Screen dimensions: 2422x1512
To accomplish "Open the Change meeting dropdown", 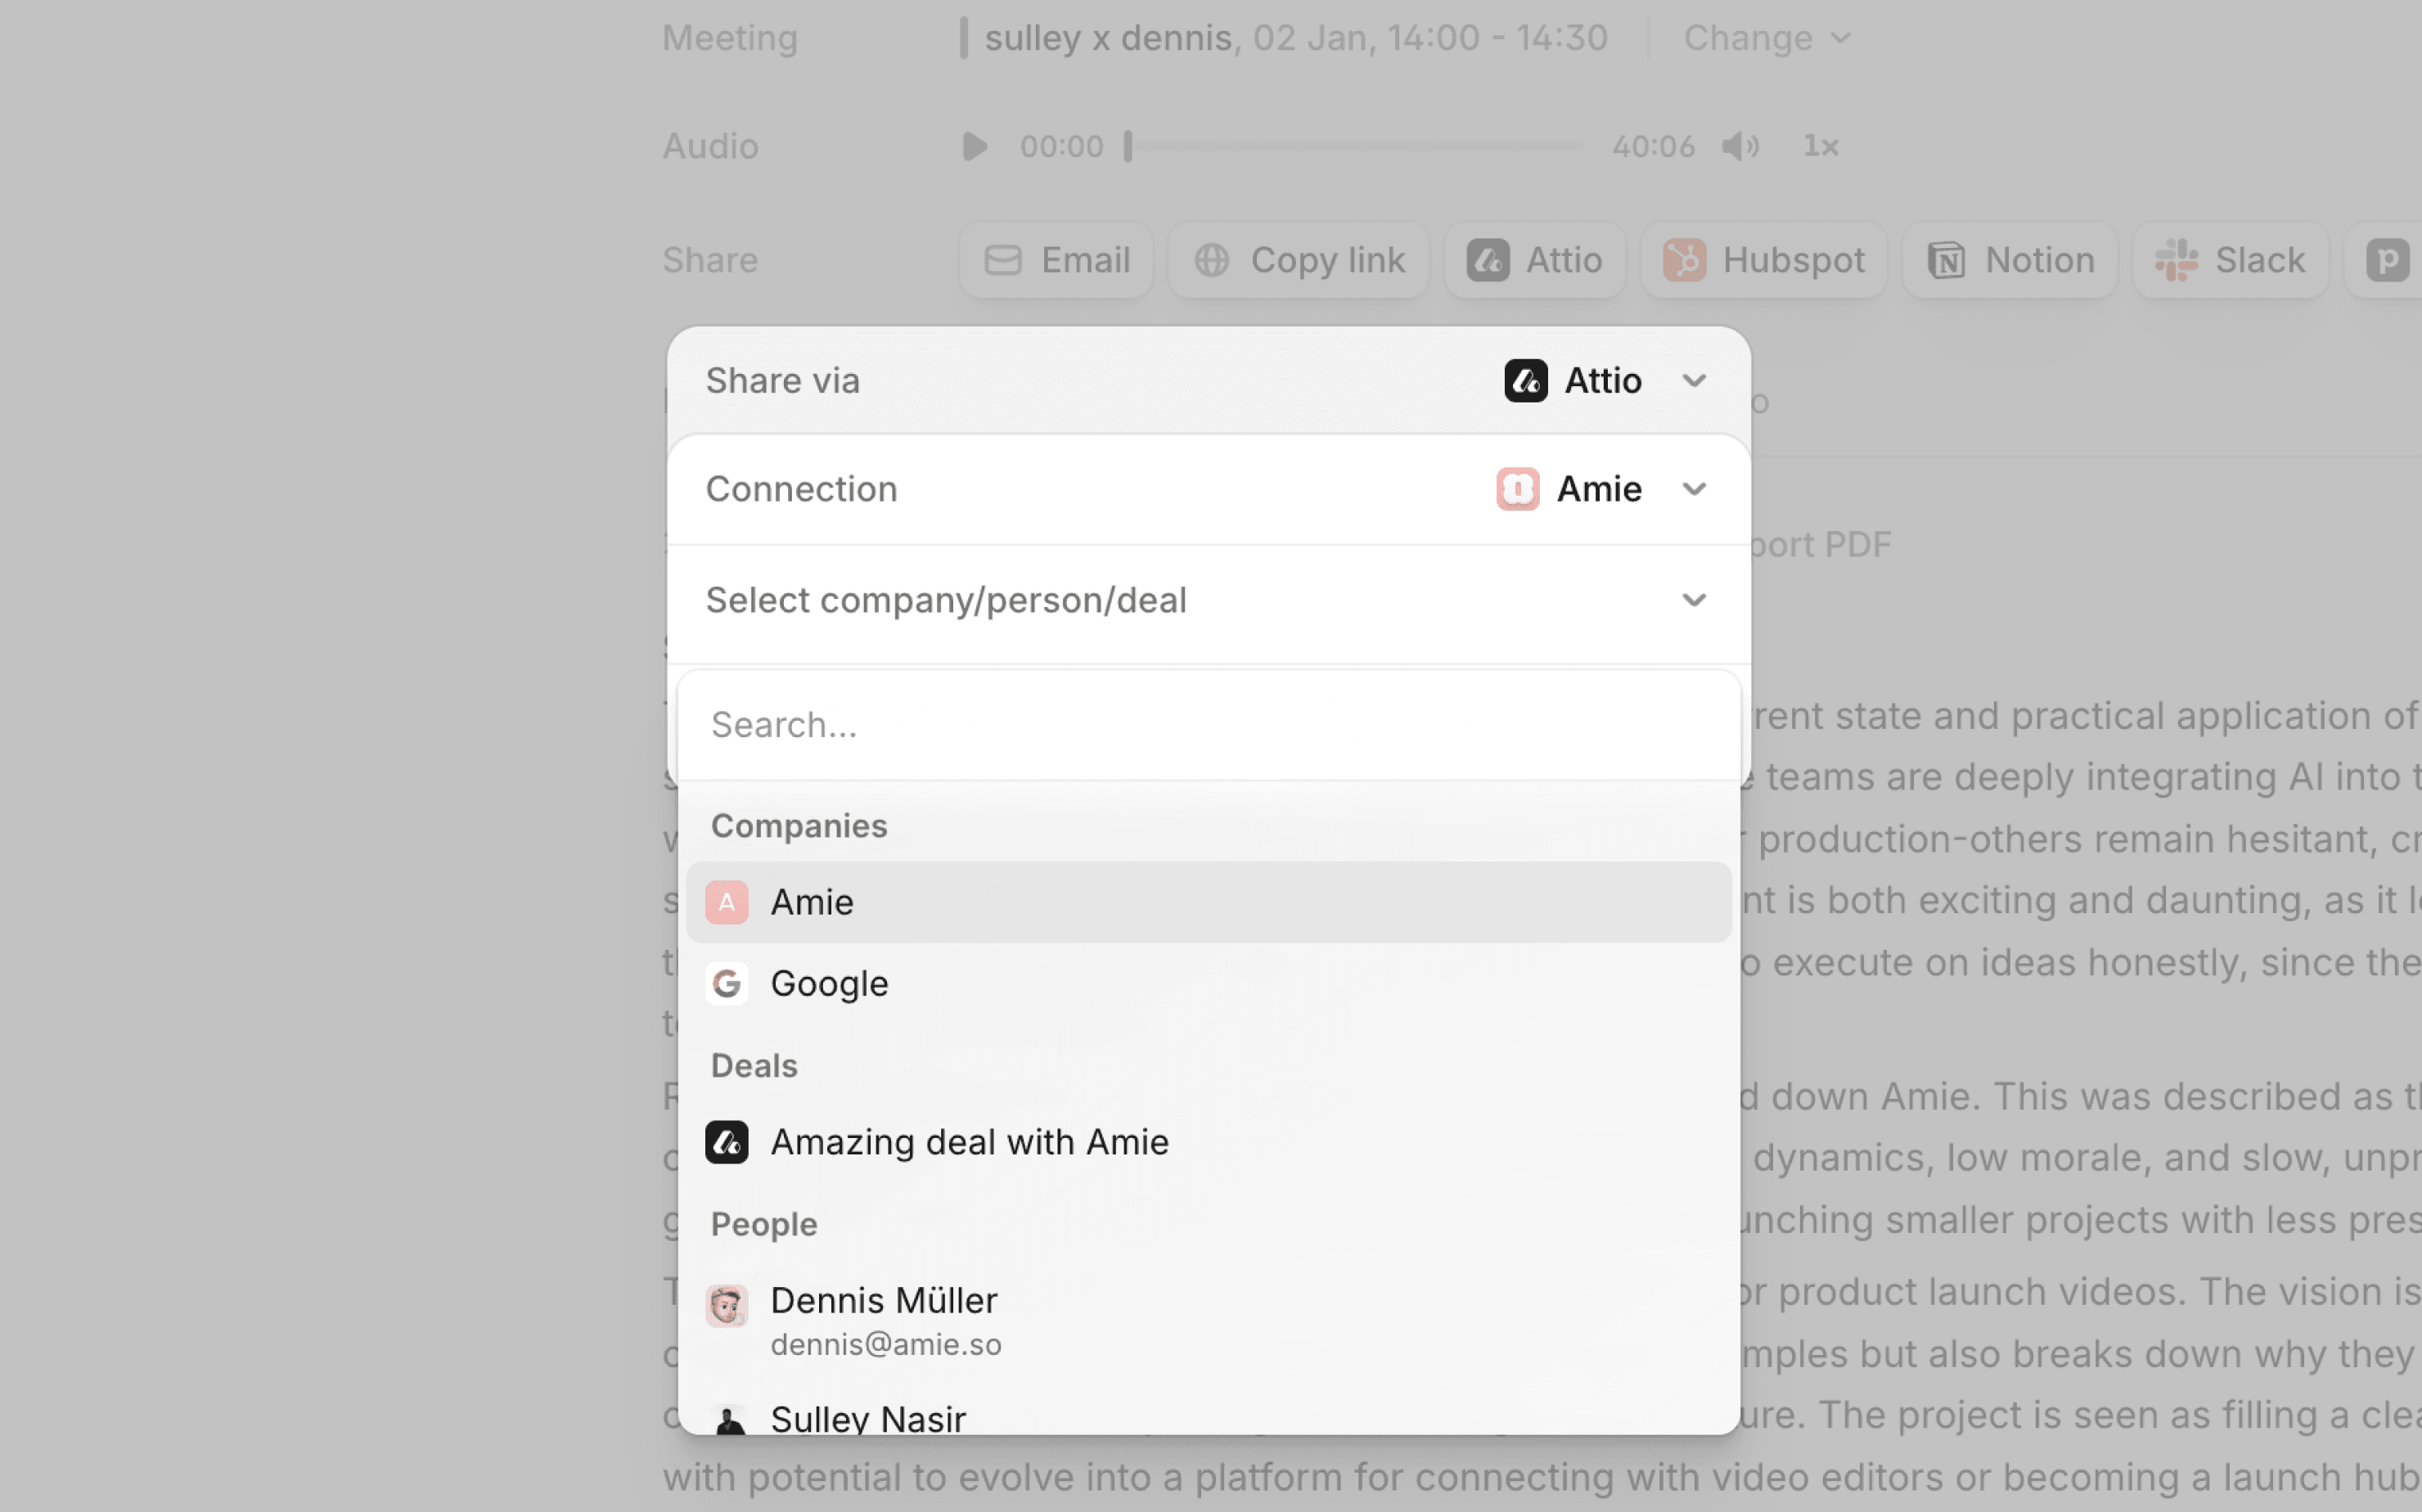I will 1767,38.
